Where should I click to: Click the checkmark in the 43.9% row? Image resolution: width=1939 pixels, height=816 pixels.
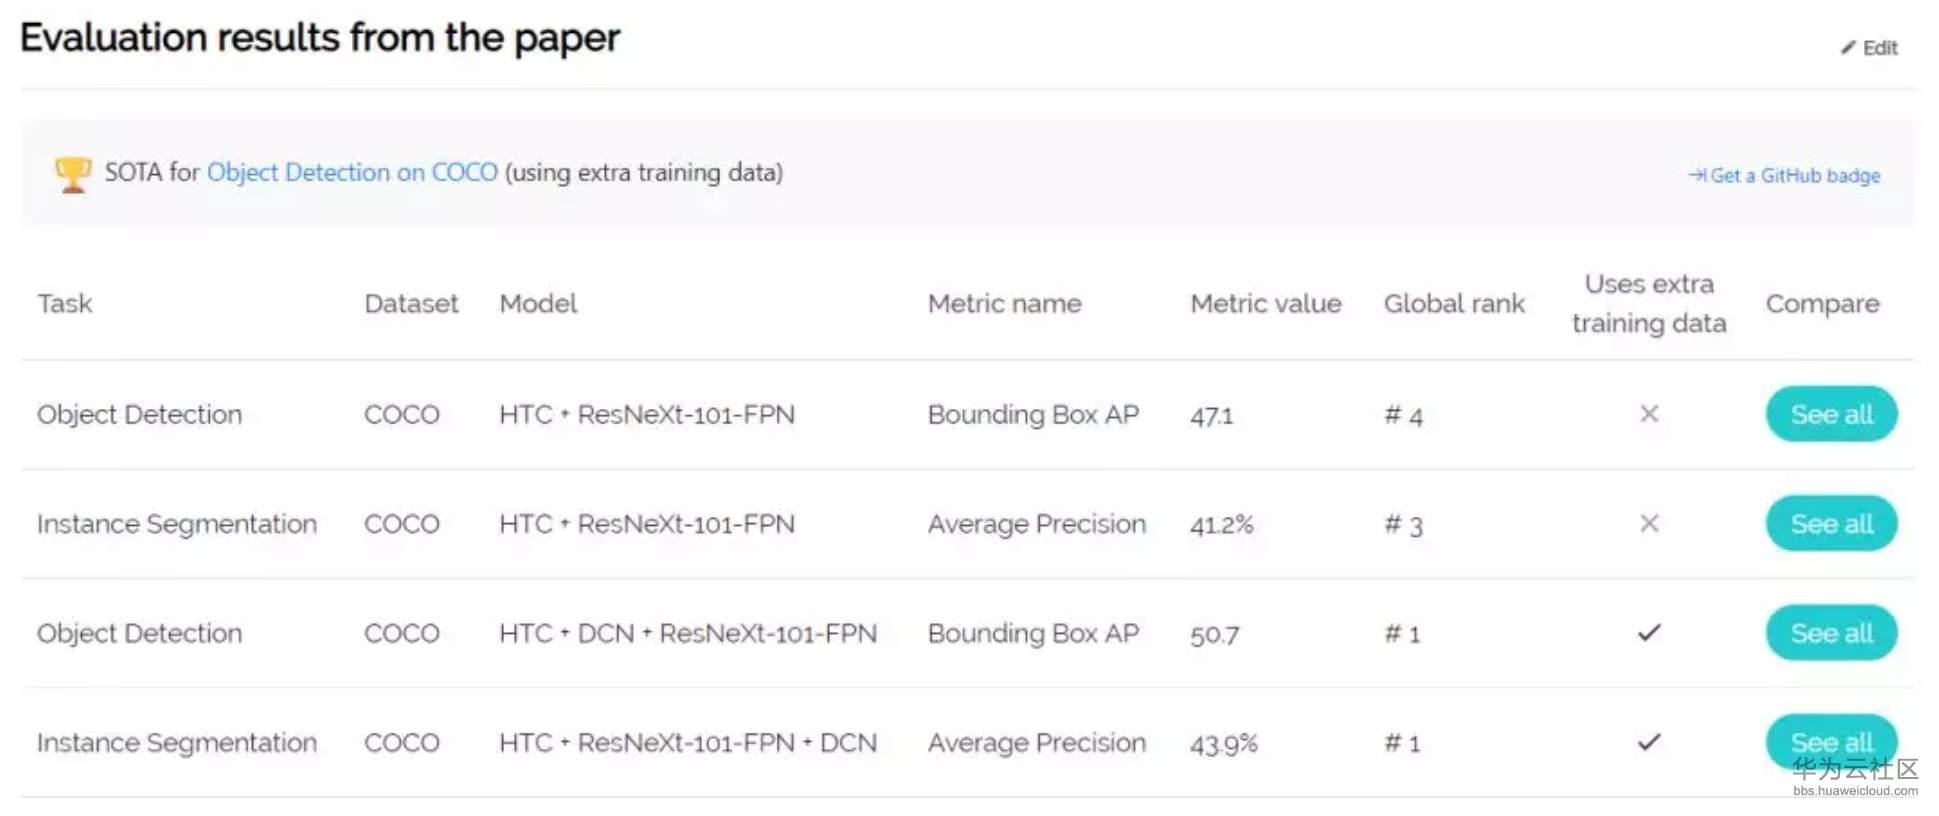[1649, 742]
